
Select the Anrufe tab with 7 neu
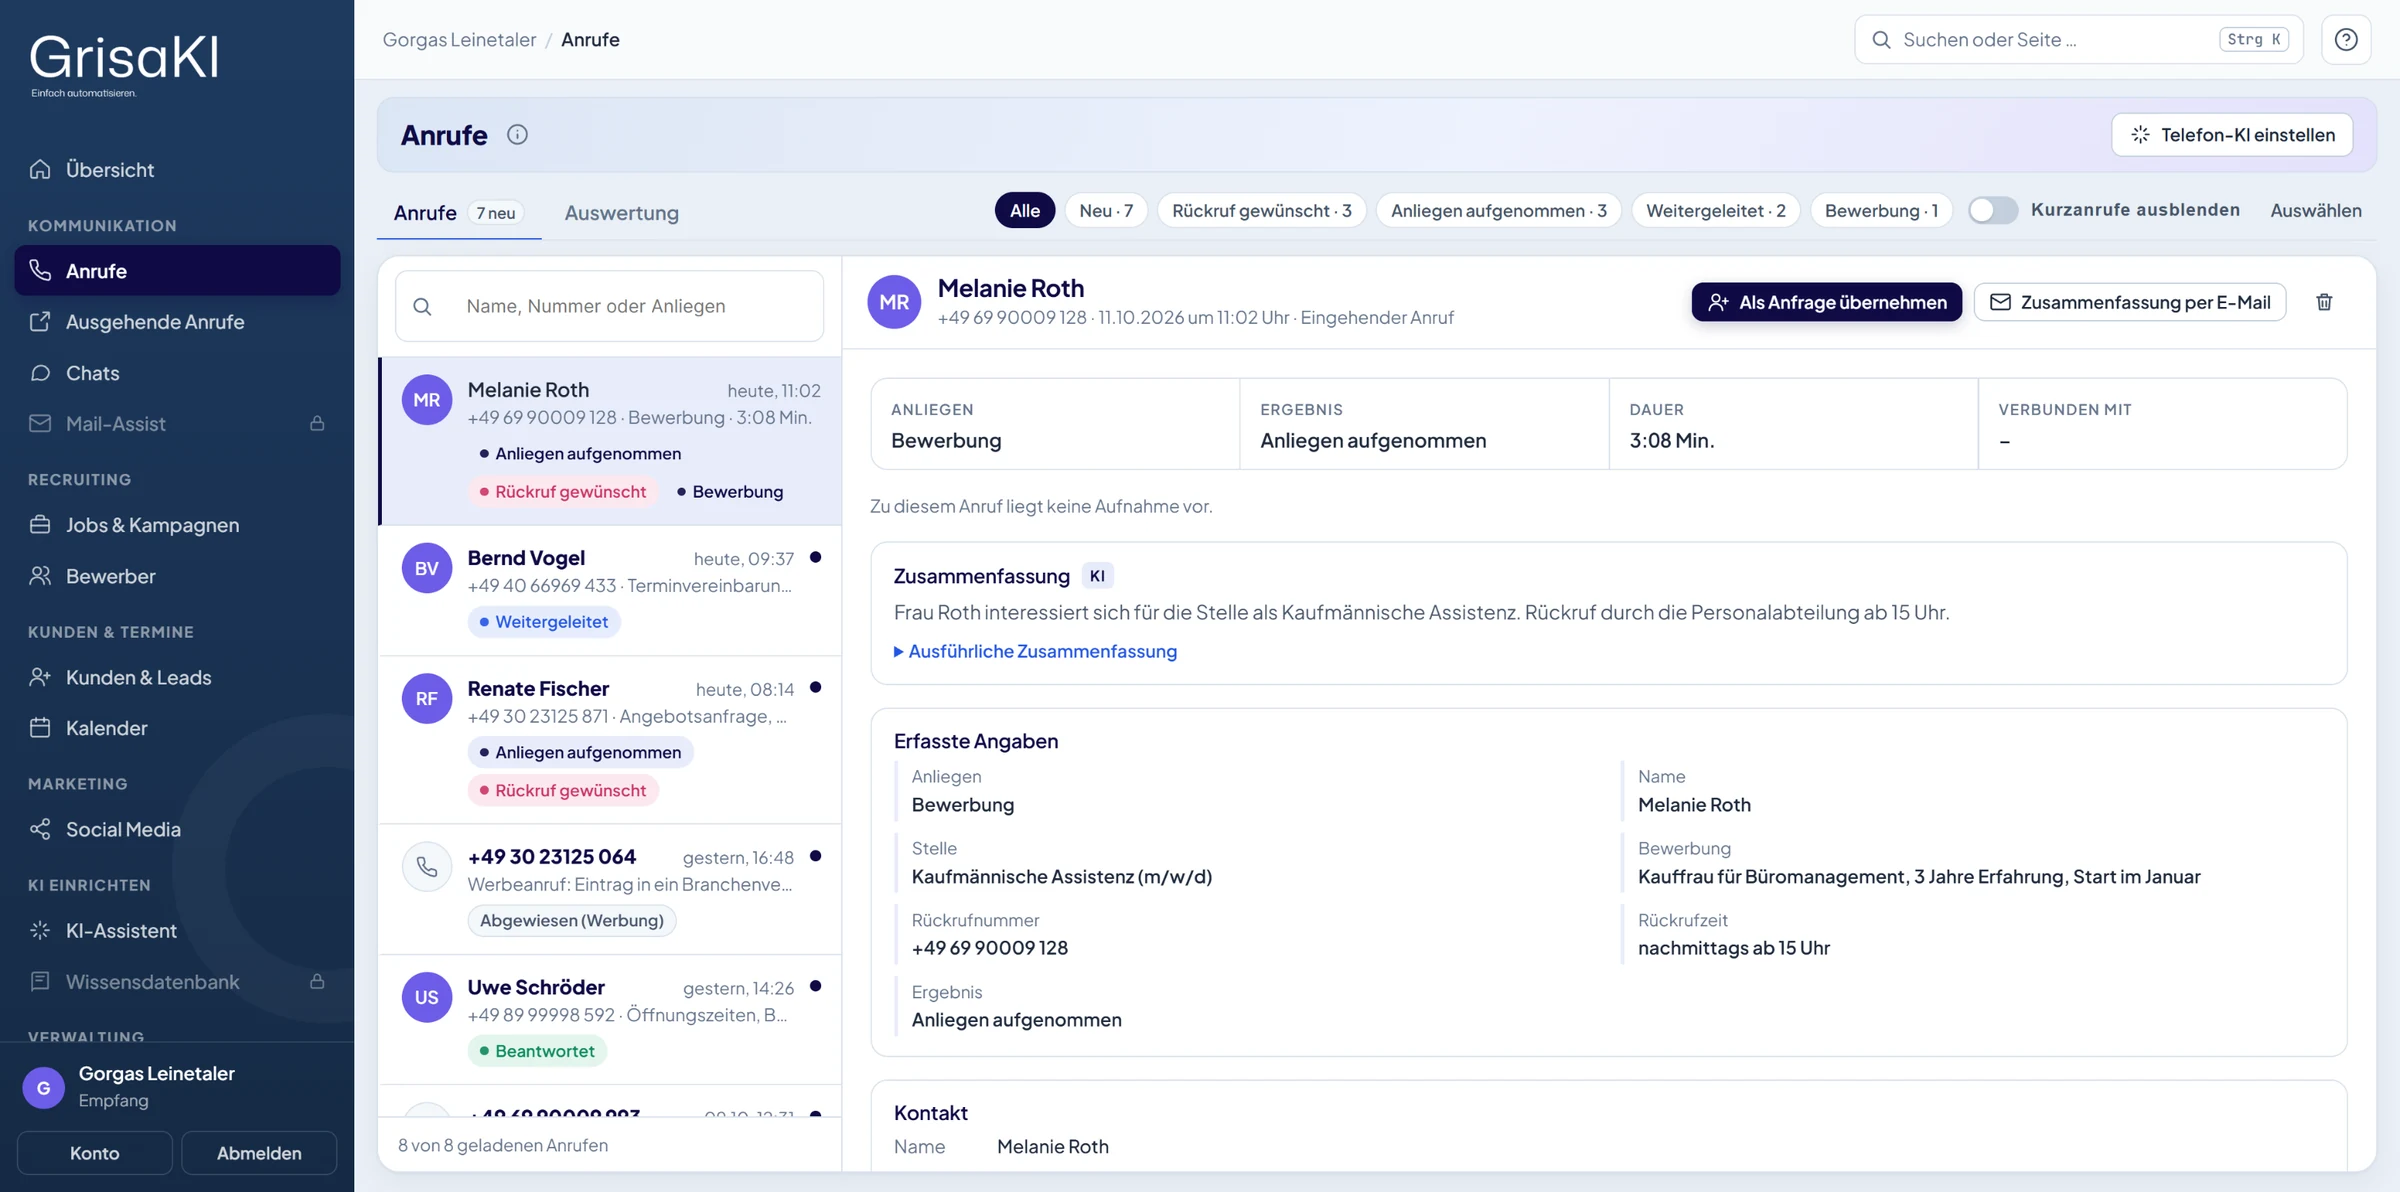tap(458, 212)
